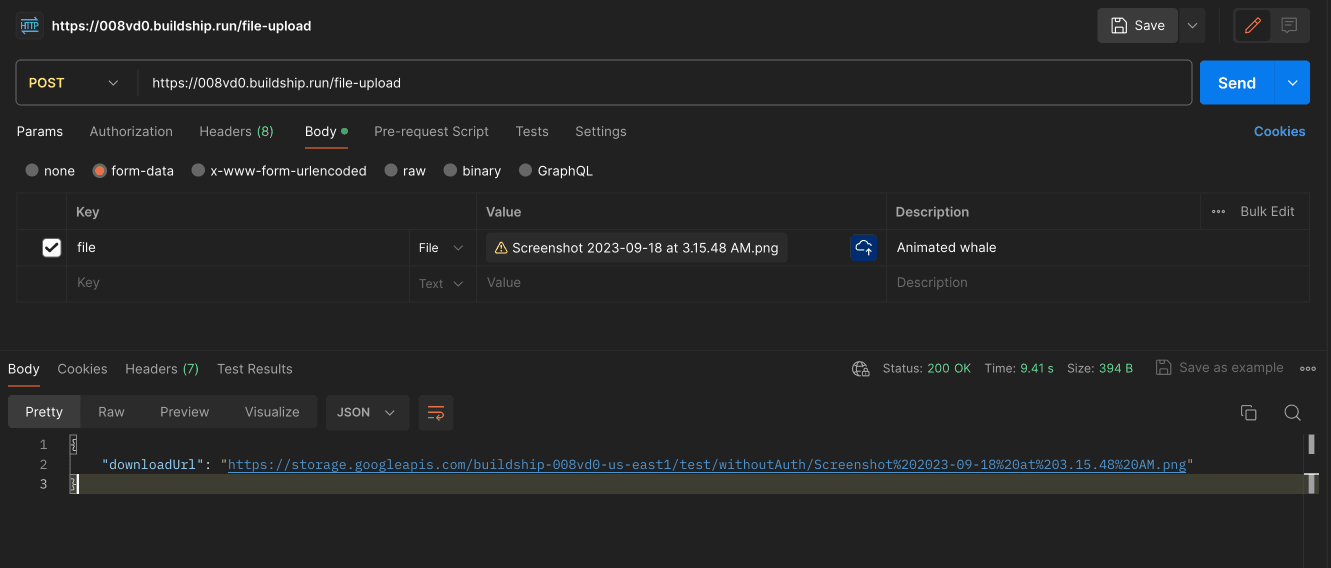Open the File type dropdown for key
This screenshot has height=568, width=1331.
click(x=441, y=248)
